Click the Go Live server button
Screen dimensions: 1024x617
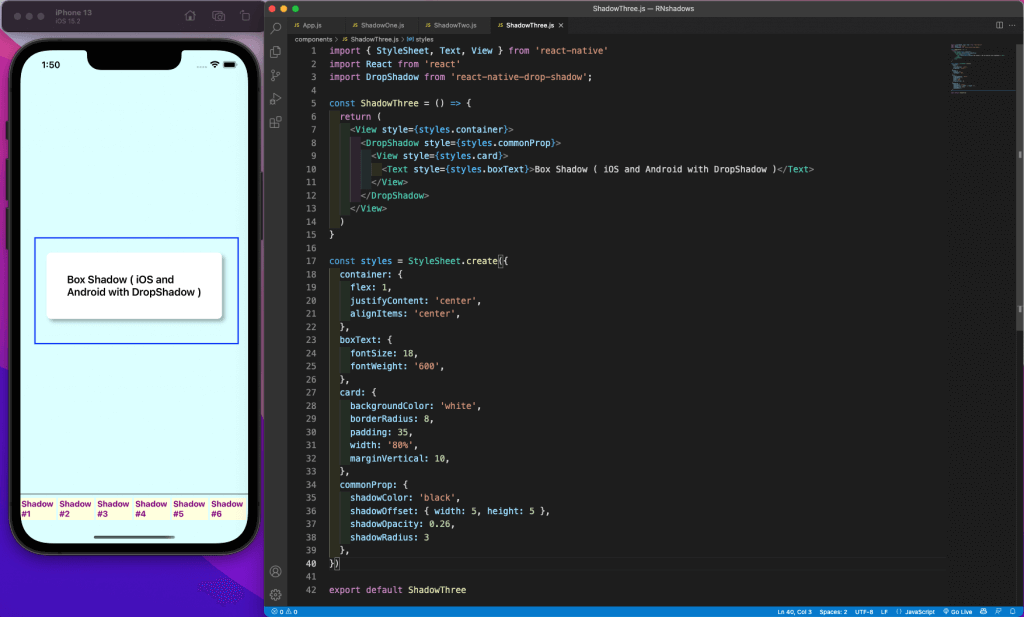tap(958, 611)
